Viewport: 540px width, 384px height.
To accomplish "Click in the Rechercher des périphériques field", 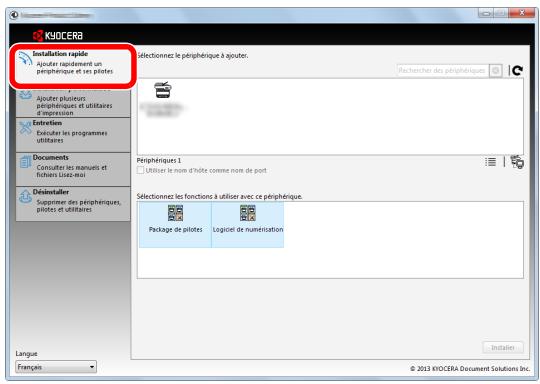I will [x=443, y=71].
